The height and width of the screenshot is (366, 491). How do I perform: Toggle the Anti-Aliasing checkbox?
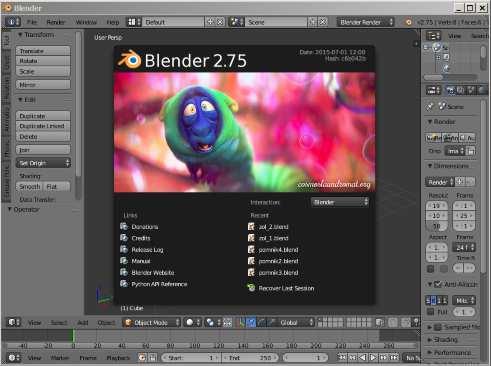[x=438, y=284]
